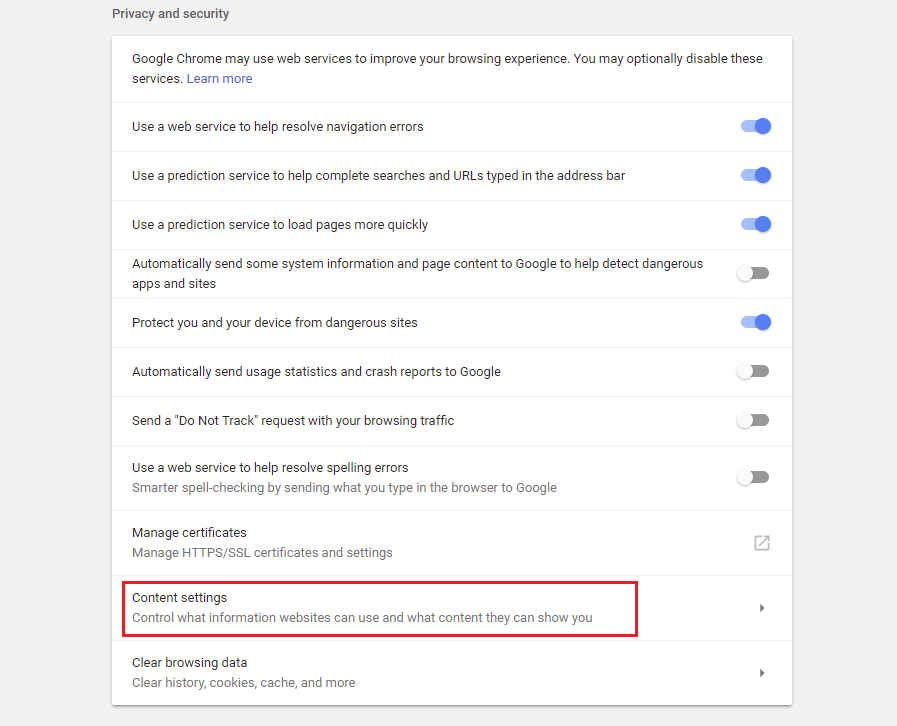The width and height of the screenshot is (897, 726).
Task: Click the Clear browsing data title text
Action: [x=189, y=662]
